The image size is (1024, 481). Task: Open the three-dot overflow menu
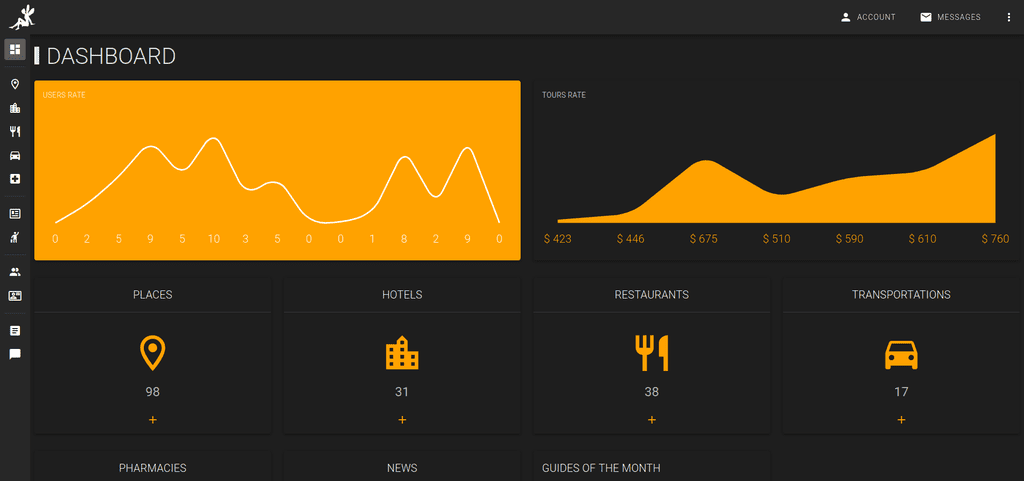[1008, 18]
